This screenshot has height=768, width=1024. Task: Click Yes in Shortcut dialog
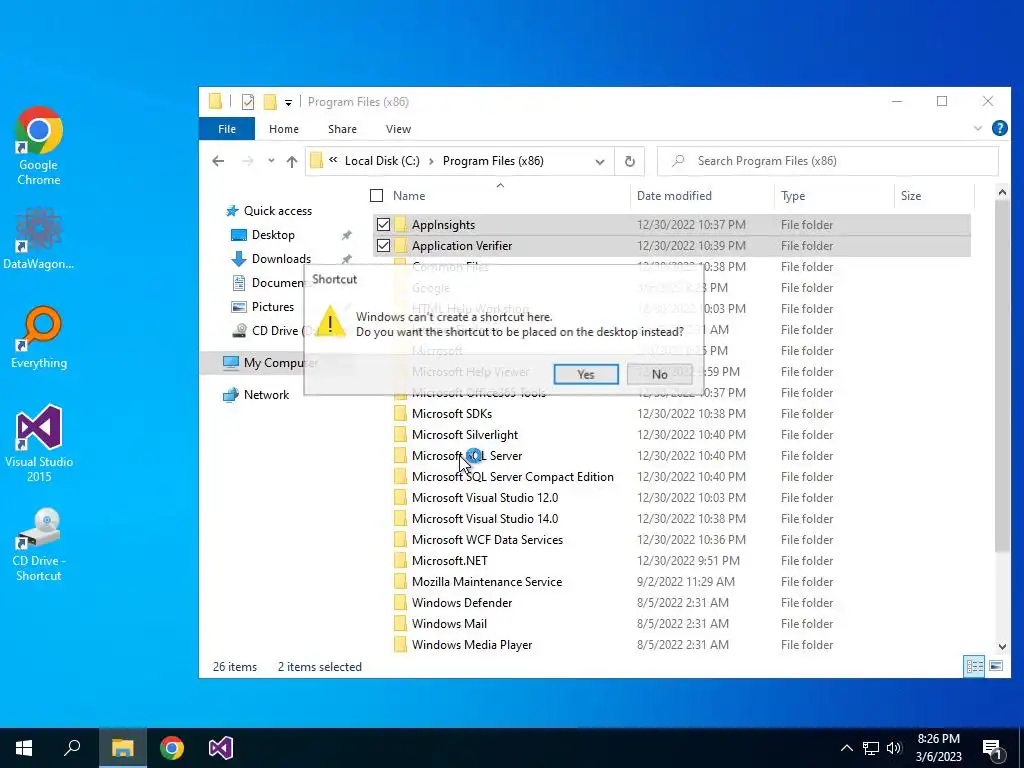coord(586,374)
